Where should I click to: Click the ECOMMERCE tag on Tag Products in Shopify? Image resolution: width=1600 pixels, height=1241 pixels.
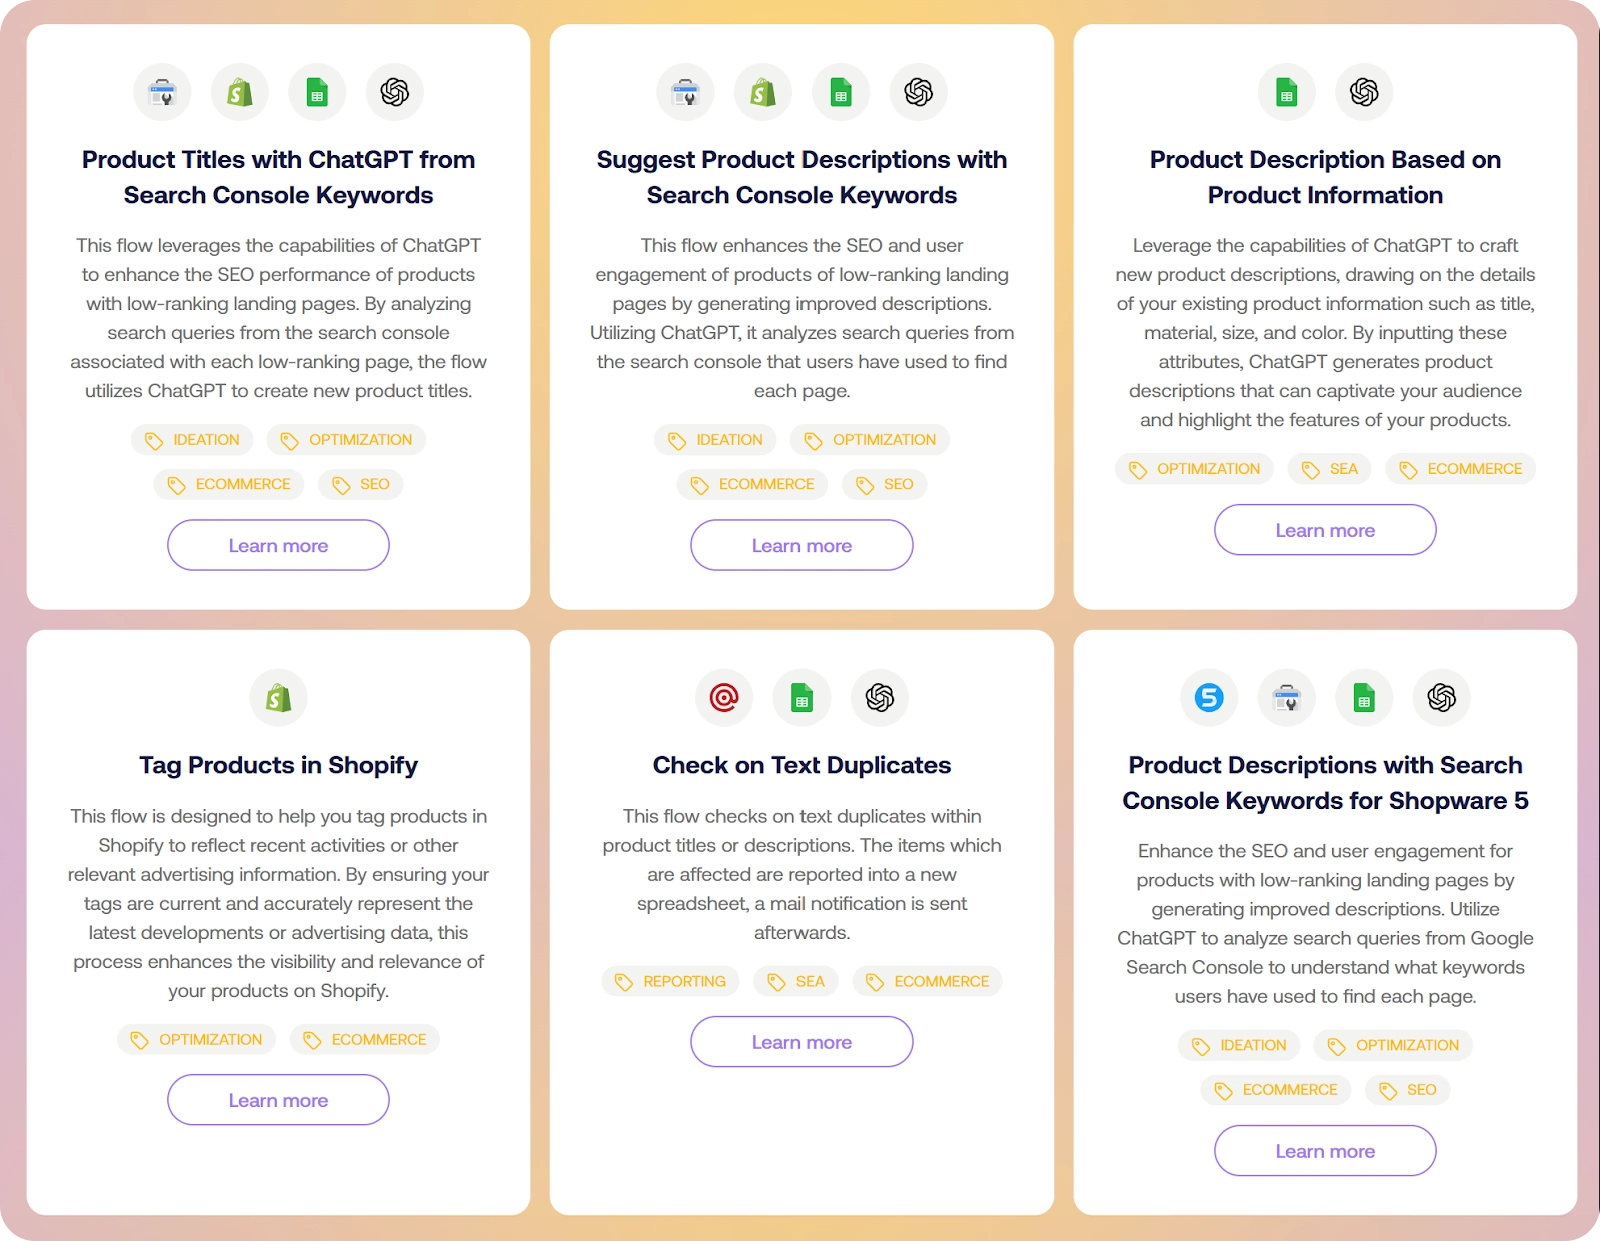tap(364, 1039)
